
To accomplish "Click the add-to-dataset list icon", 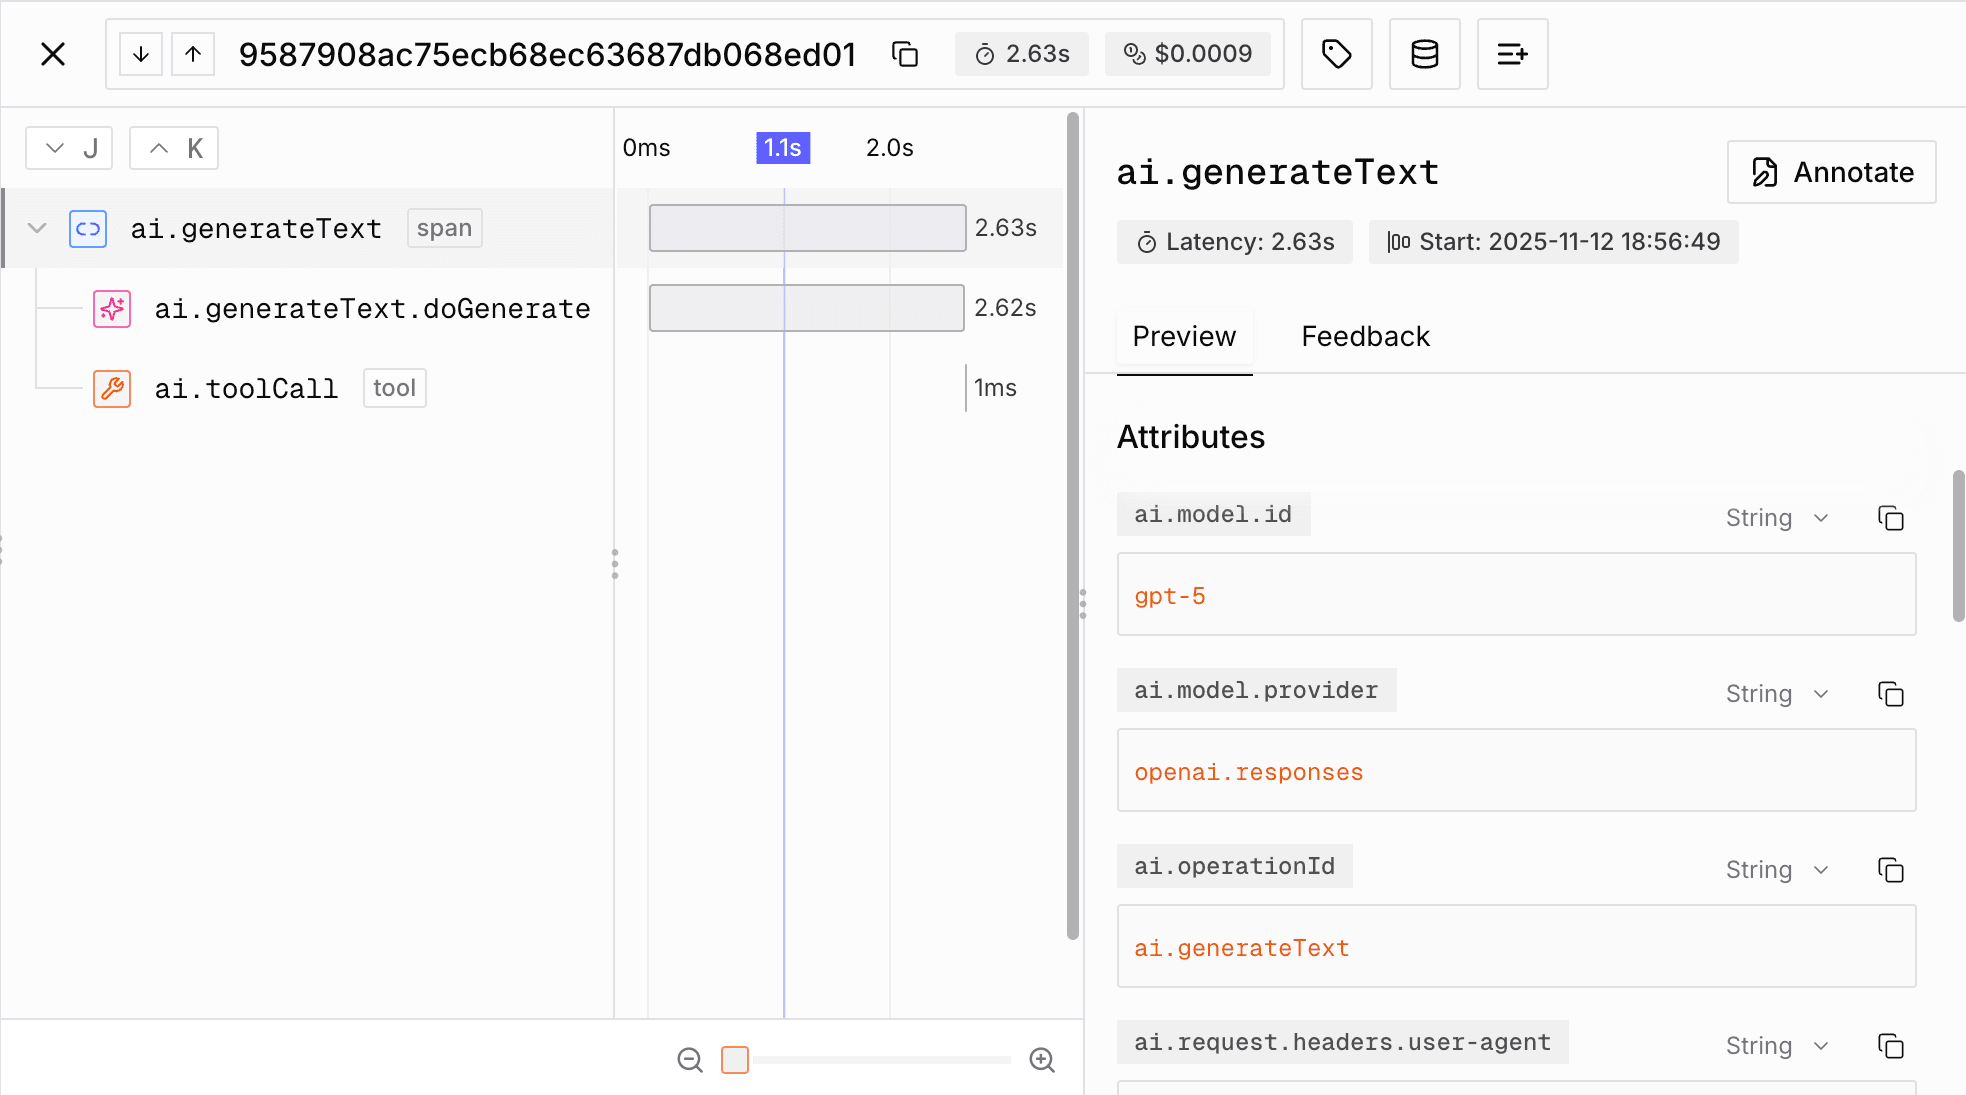I will pyautogui.click(x=1513, y=54).
